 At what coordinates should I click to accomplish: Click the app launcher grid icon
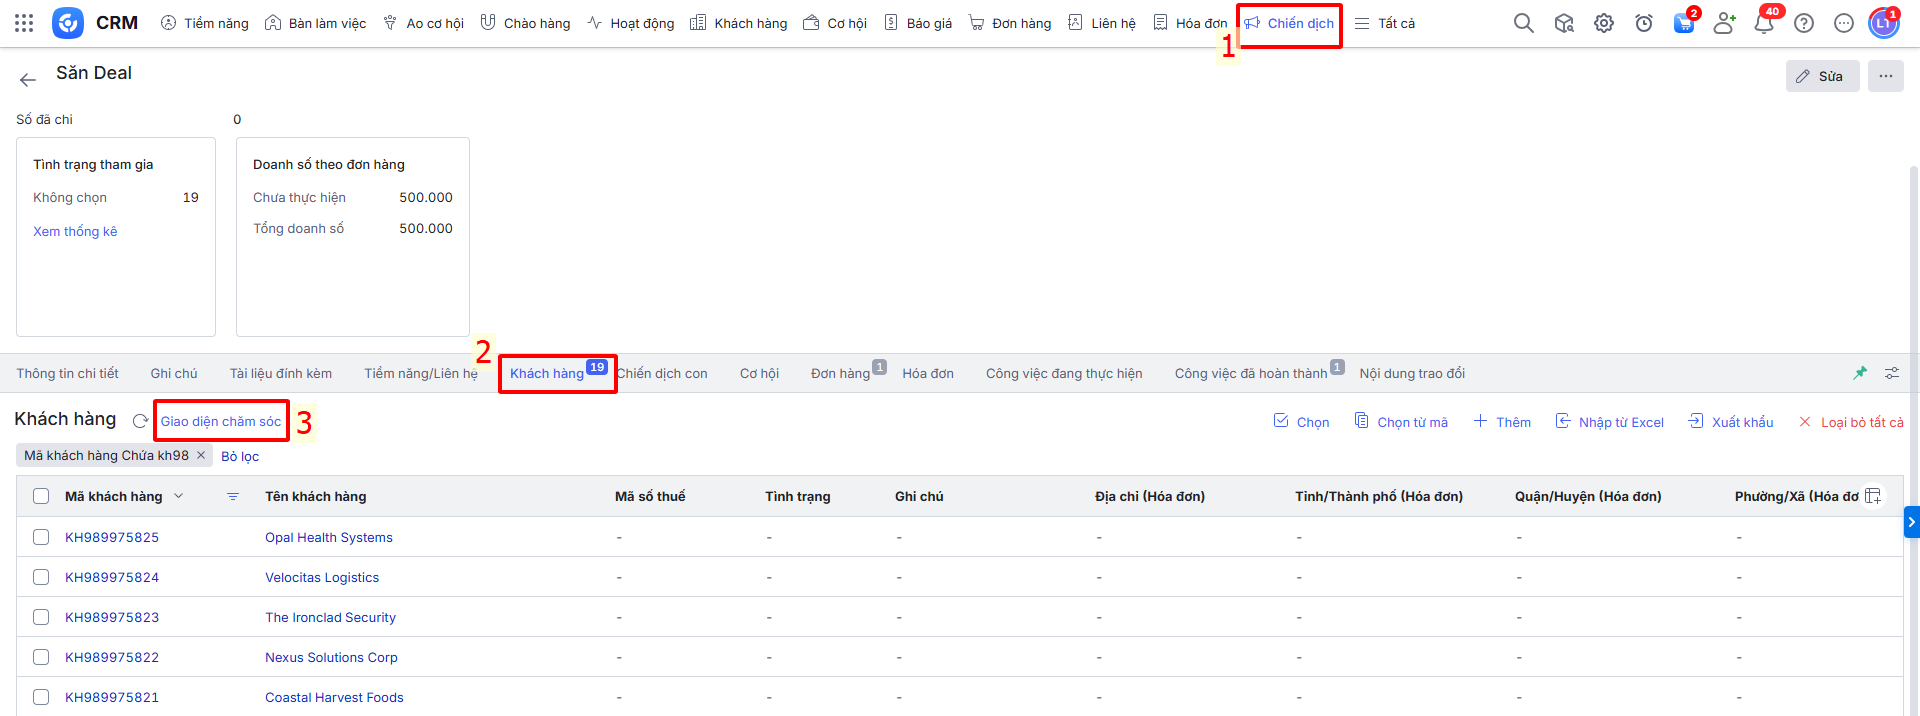[x=24, y=23]
